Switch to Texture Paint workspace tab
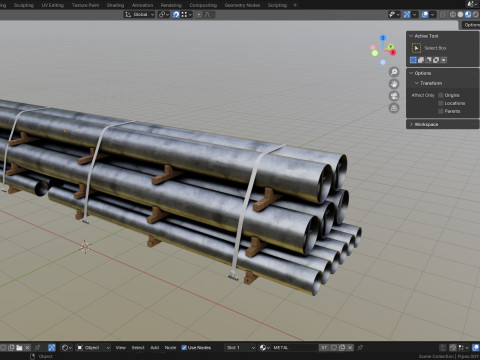 point(85,5)
